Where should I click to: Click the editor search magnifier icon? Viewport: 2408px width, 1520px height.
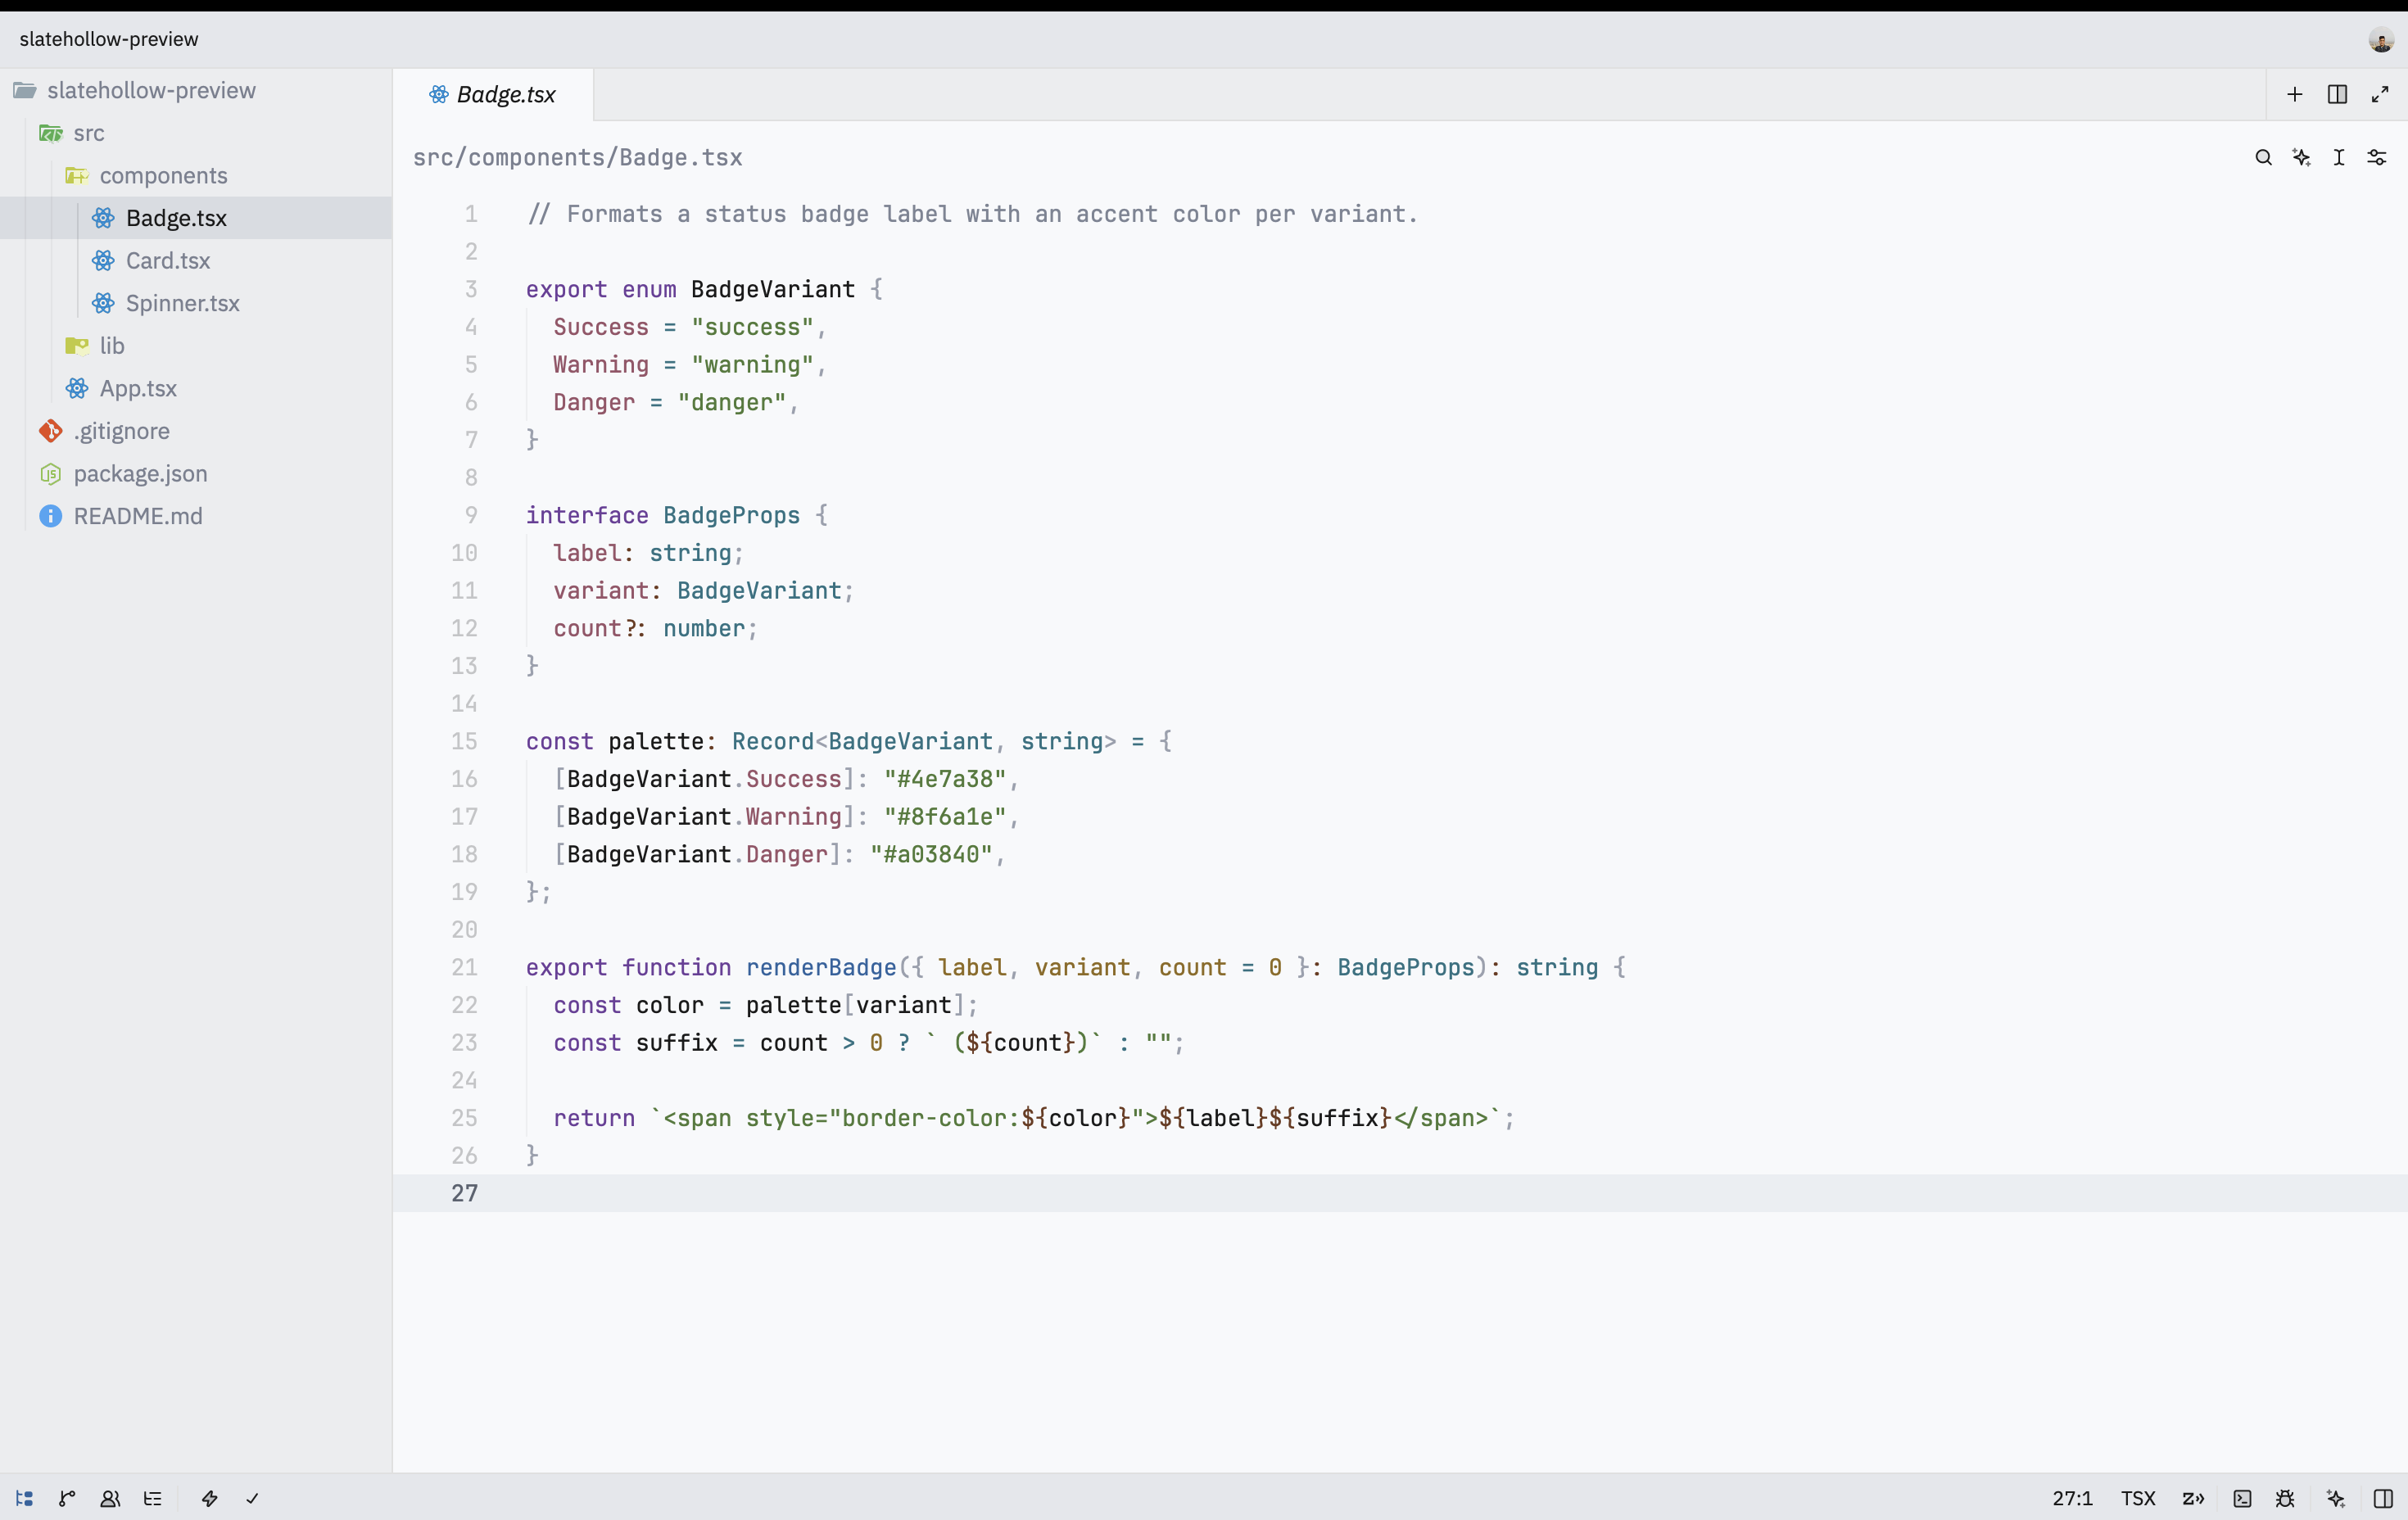2263,157
